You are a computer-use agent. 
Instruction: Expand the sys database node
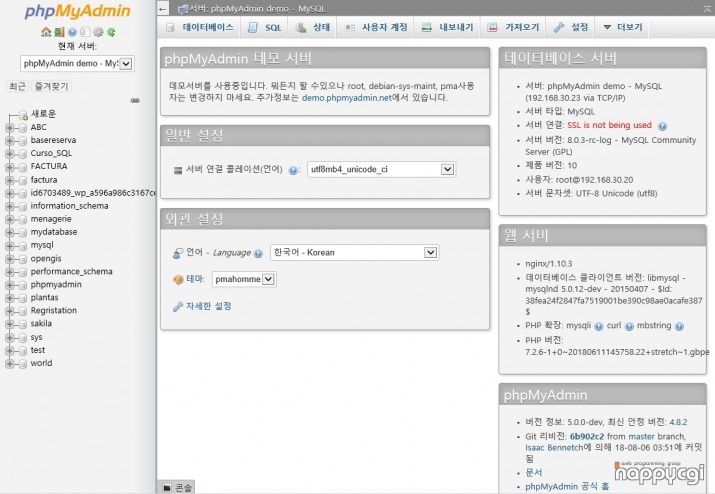(10, 338)
